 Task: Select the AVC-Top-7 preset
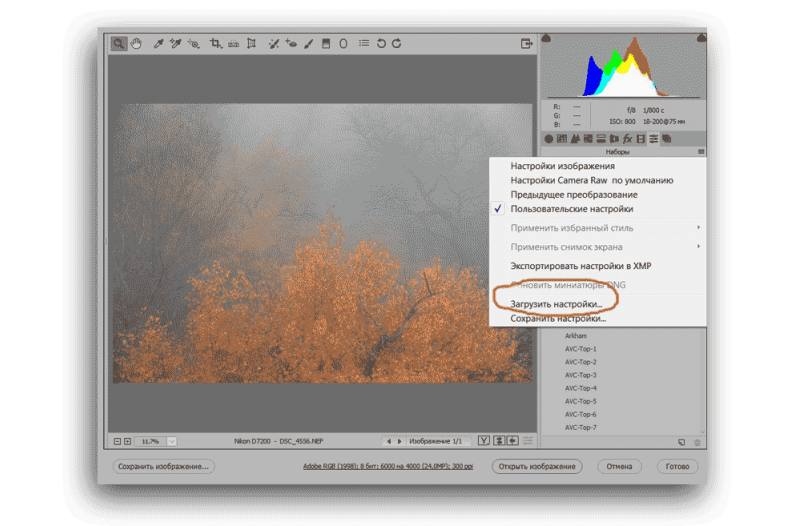581,428
